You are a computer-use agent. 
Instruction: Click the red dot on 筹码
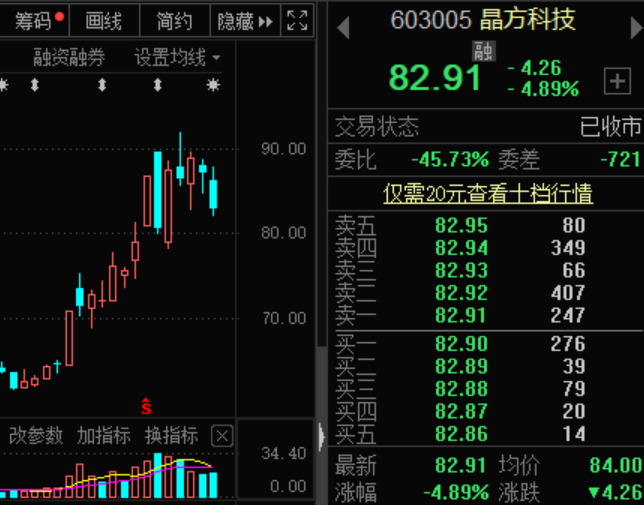coord(60,16)
